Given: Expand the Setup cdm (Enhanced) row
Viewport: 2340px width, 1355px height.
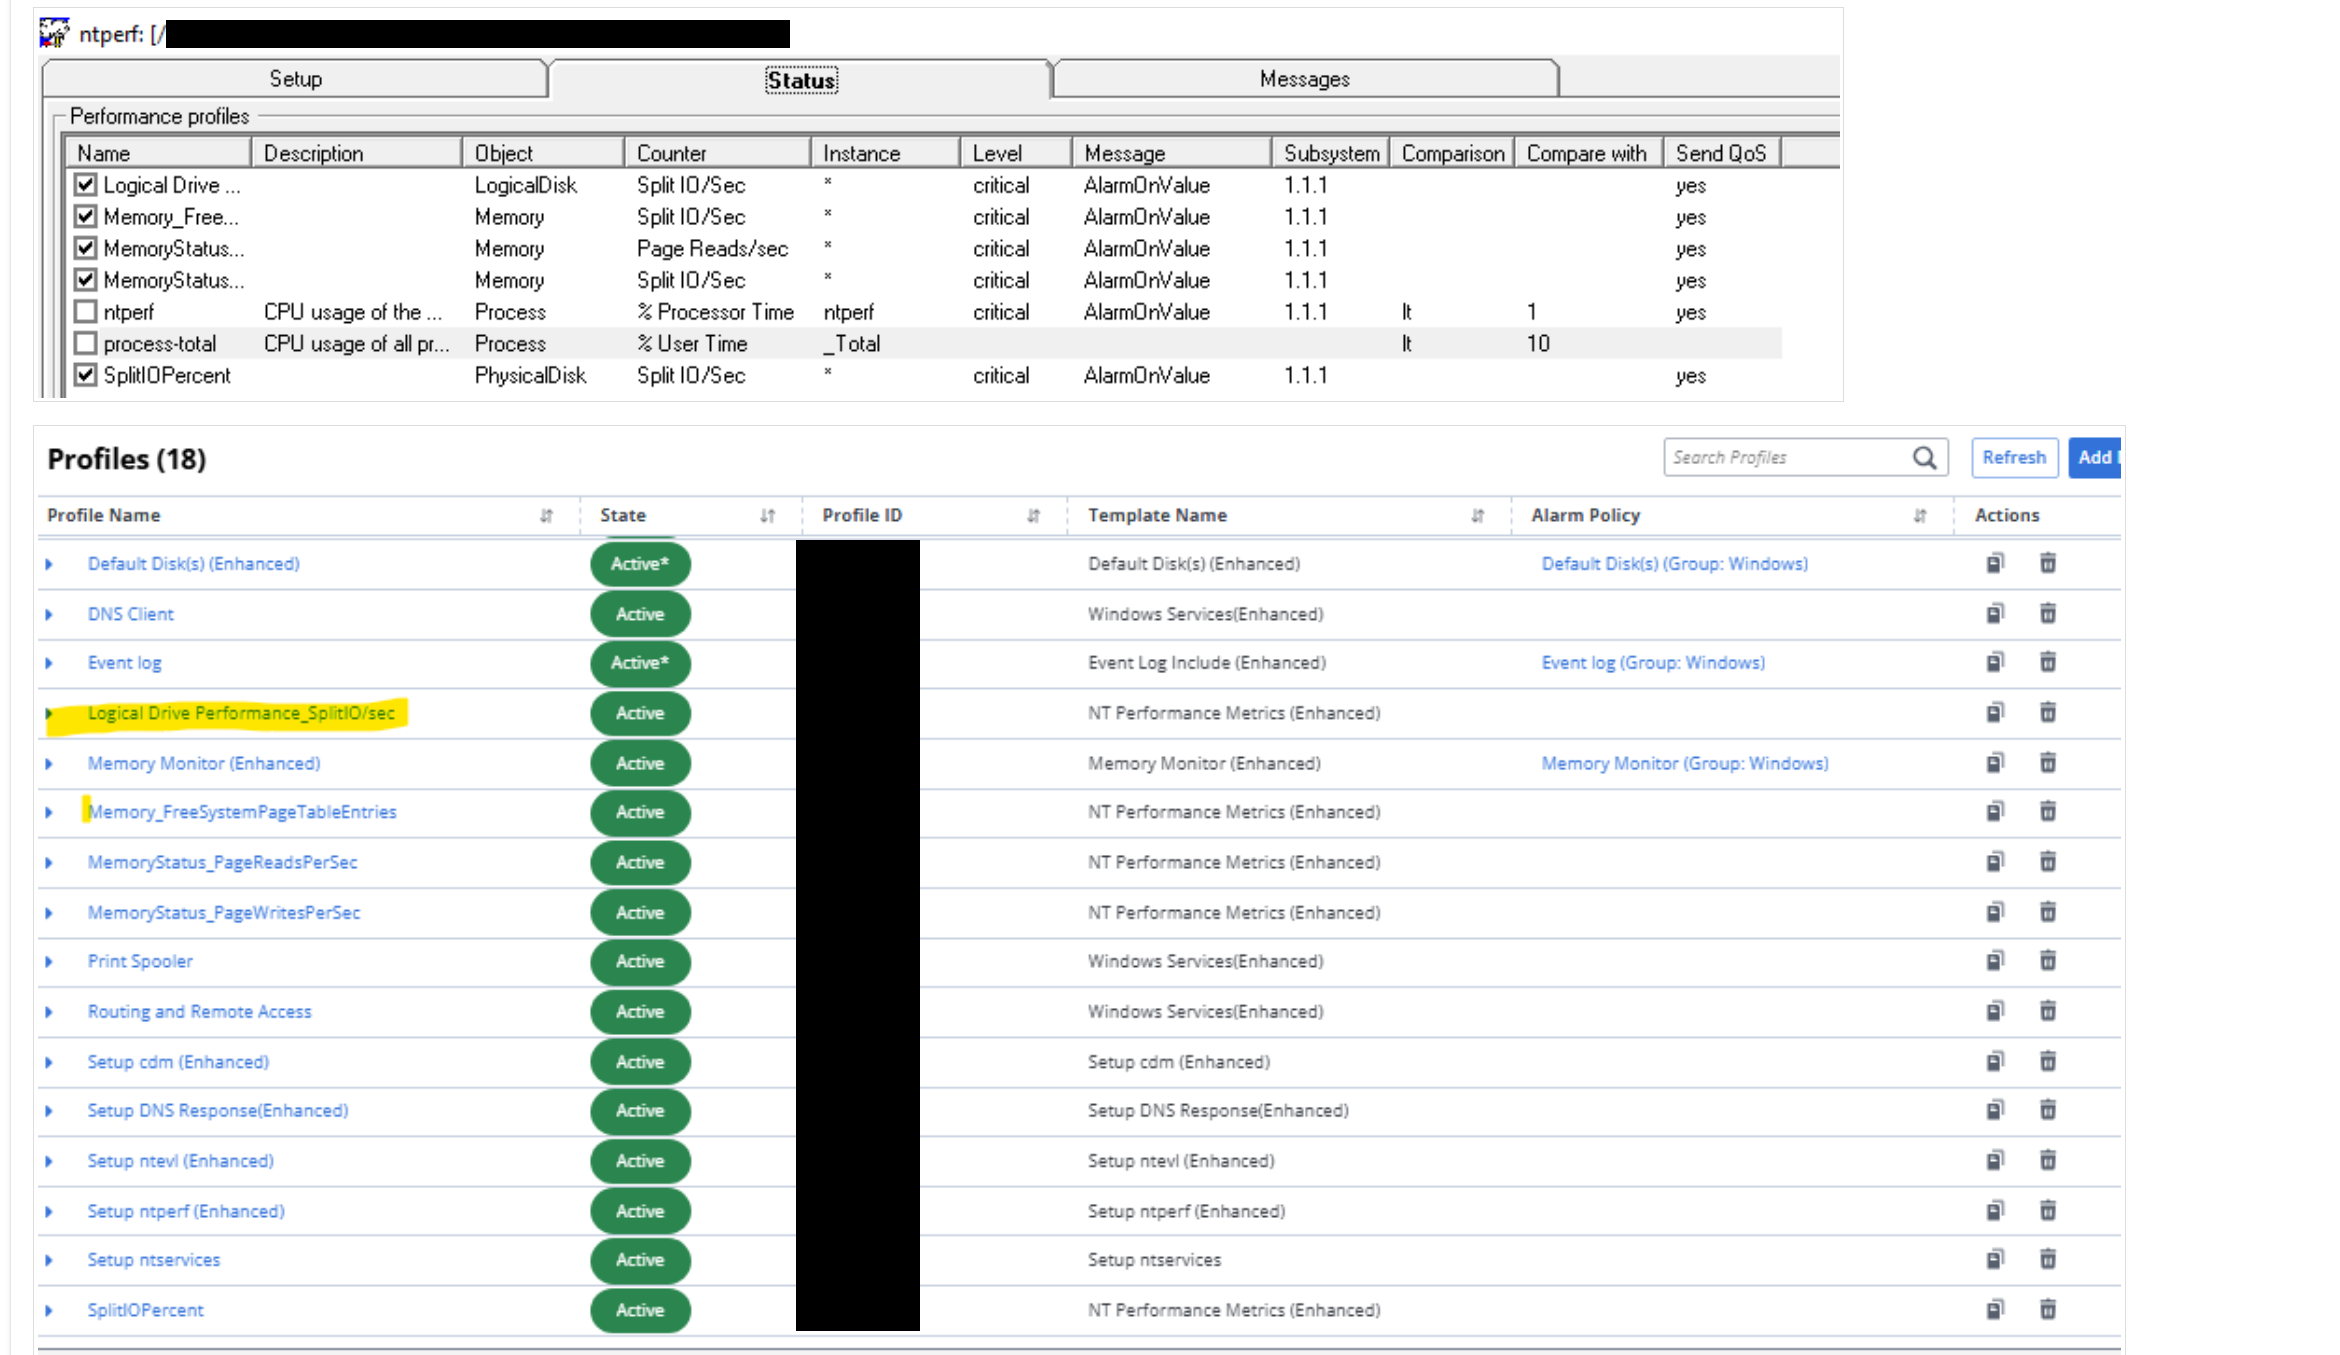Looking at the screenshot, I should tap(49, 1062).
